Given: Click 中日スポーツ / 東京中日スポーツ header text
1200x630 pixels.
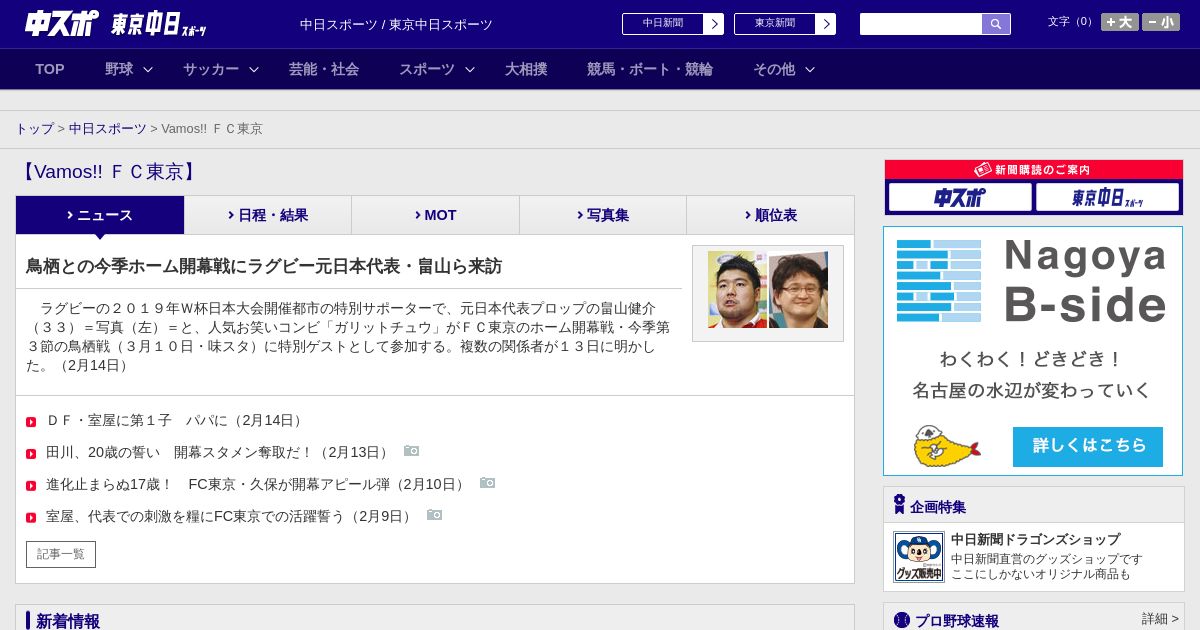Looking at the screenshot, I should (396, 24).
